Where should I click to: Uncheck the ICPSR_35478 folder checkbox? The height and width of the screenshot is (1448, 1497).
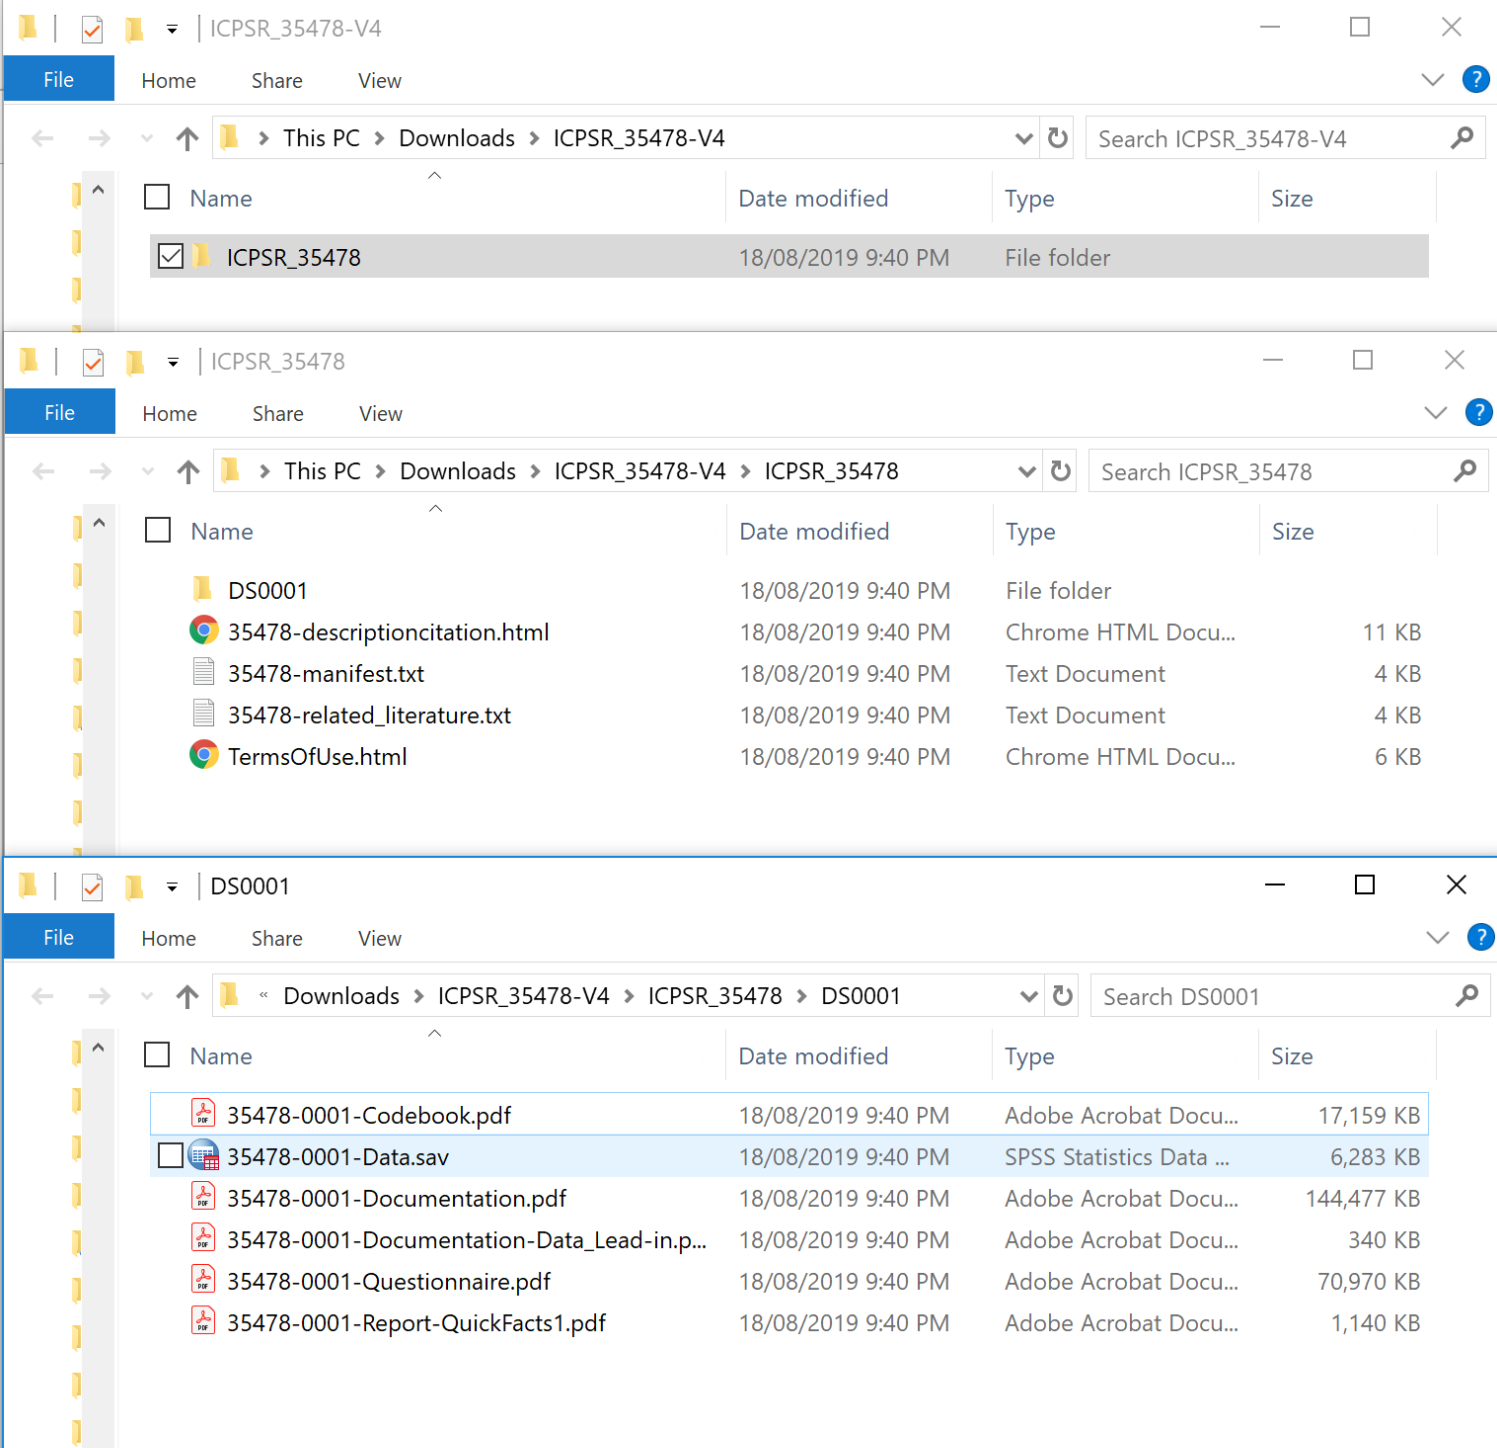[171, 256]
